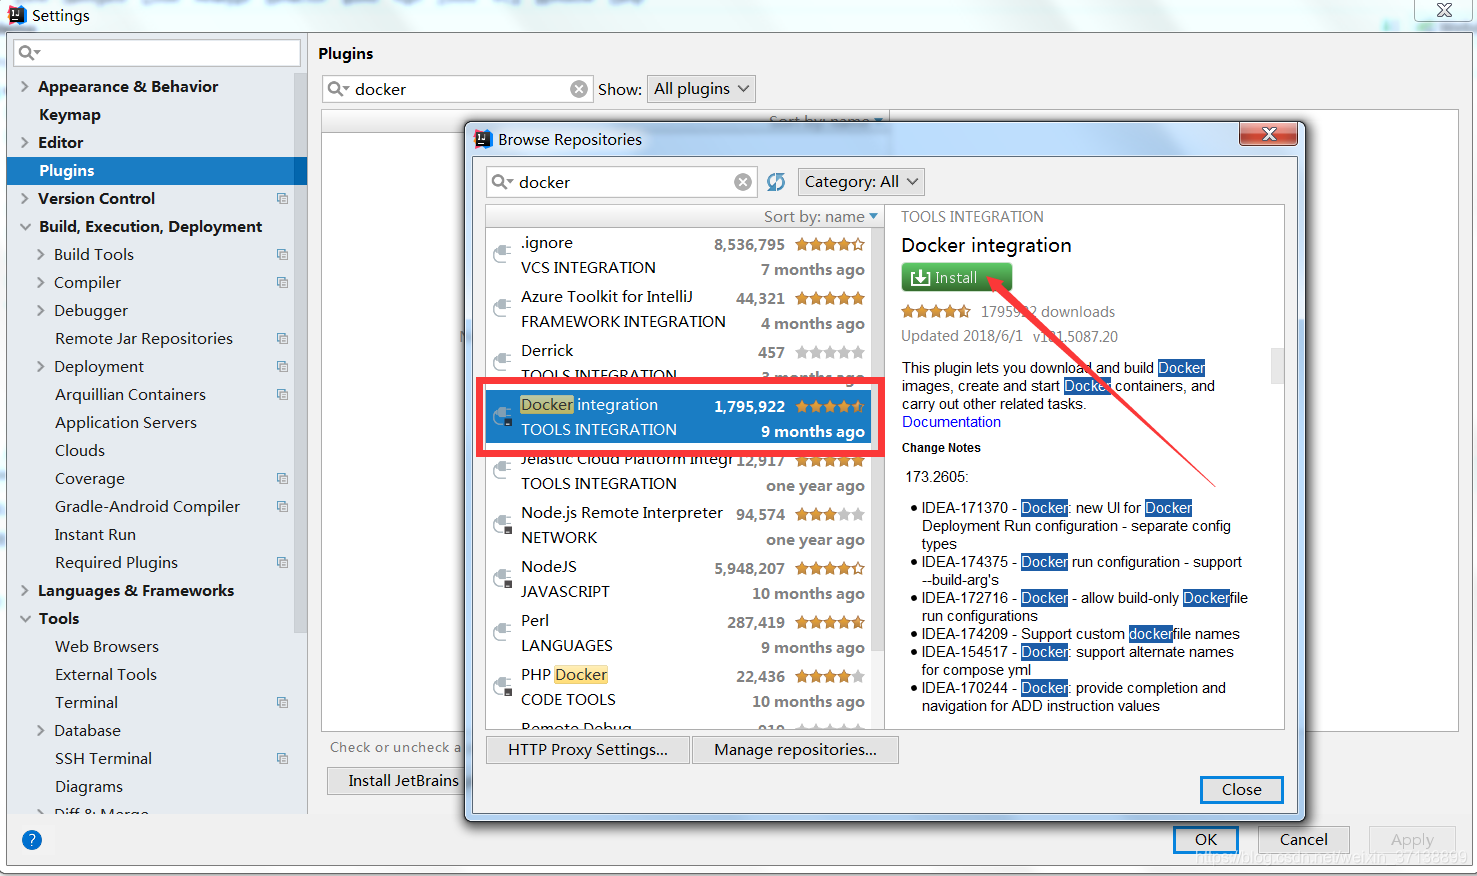Expand the Editor tree node

24,142
